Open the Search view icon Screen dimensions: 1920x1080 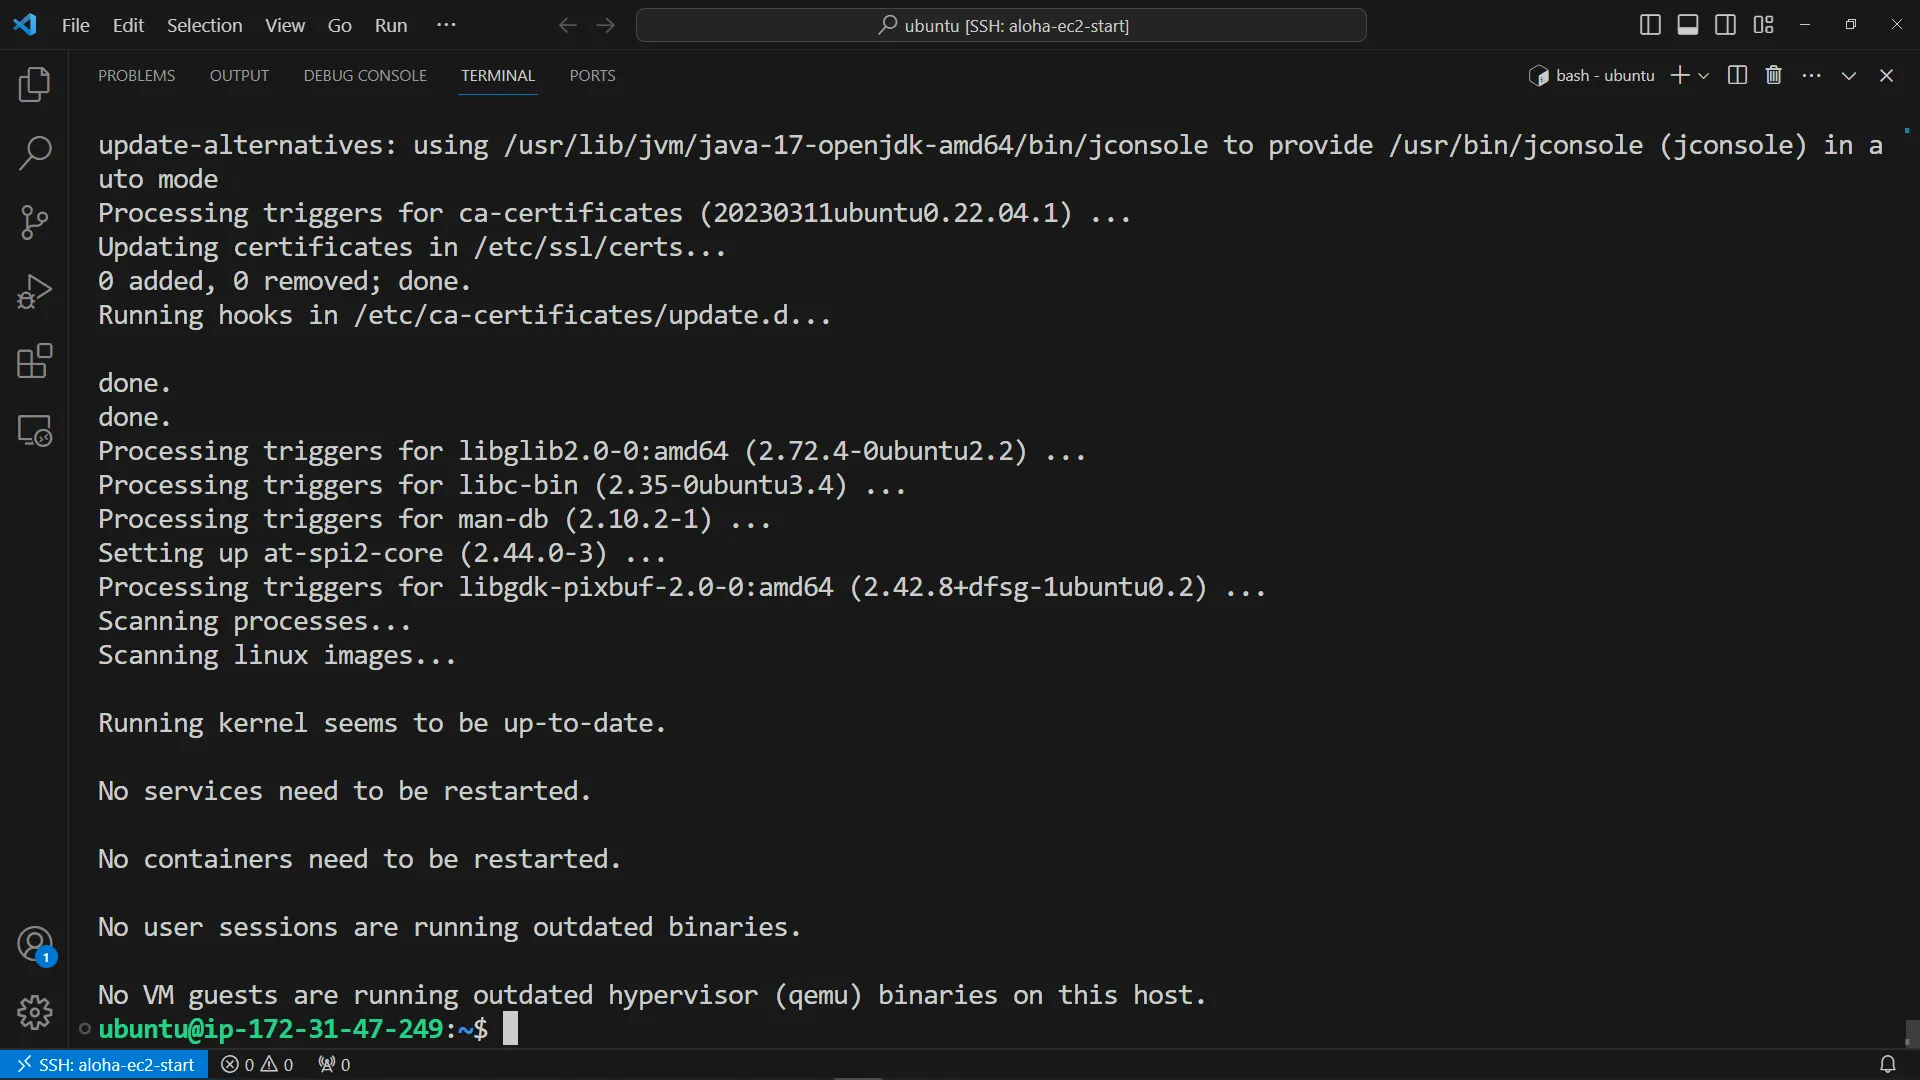35,153
